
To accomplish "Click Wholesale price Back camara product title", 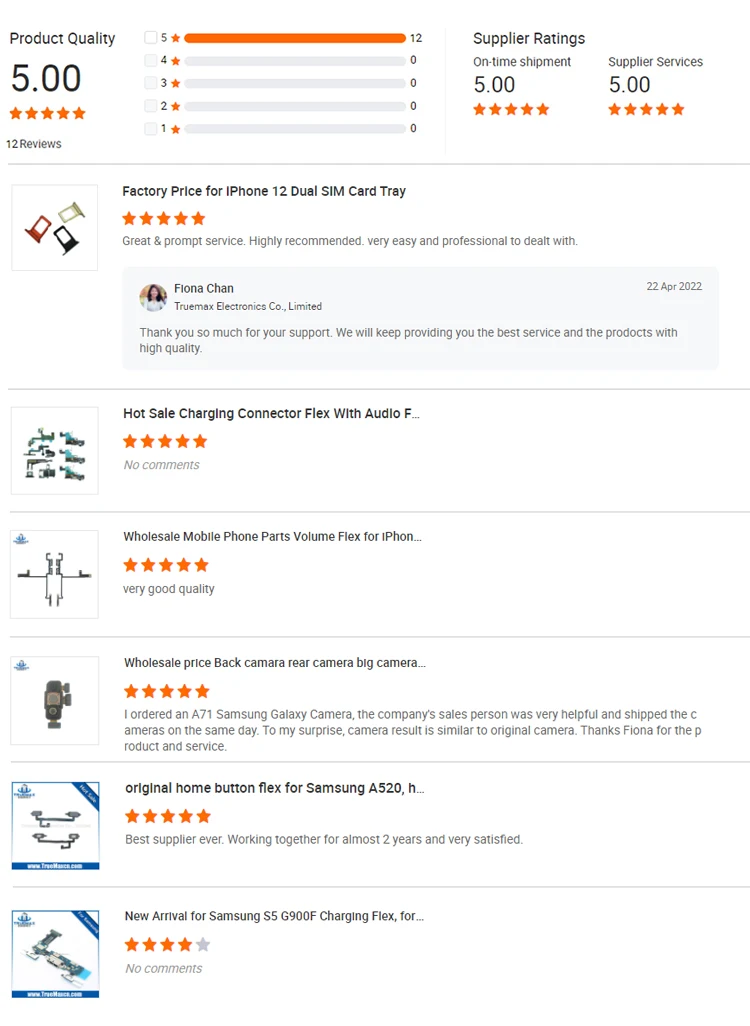I will point(274,662).
